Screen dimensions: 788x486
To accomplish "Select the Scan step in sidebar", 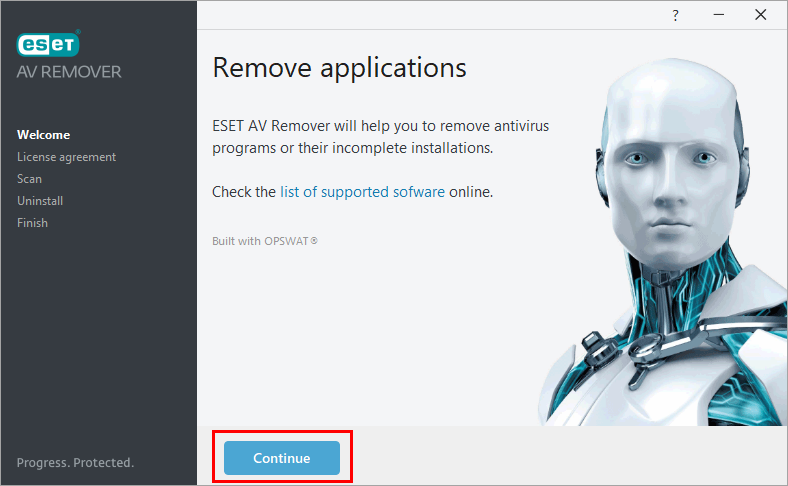I will pos(29,179).
